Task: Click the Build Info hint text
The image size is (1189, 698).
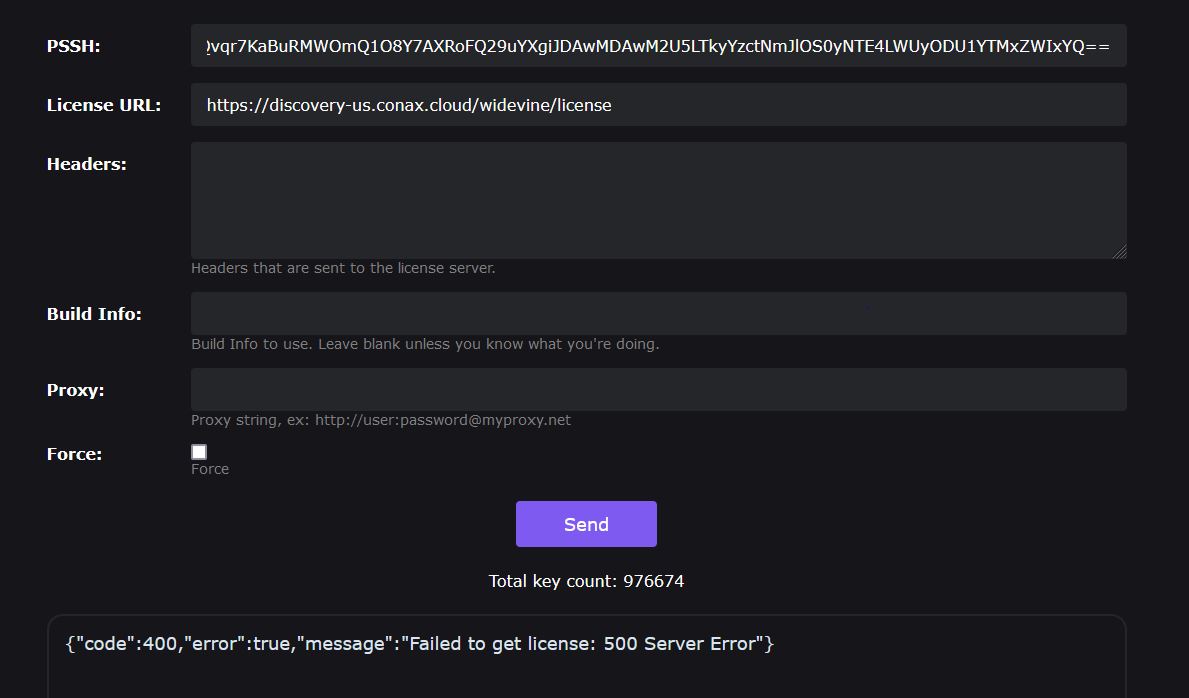Action: 425,344
